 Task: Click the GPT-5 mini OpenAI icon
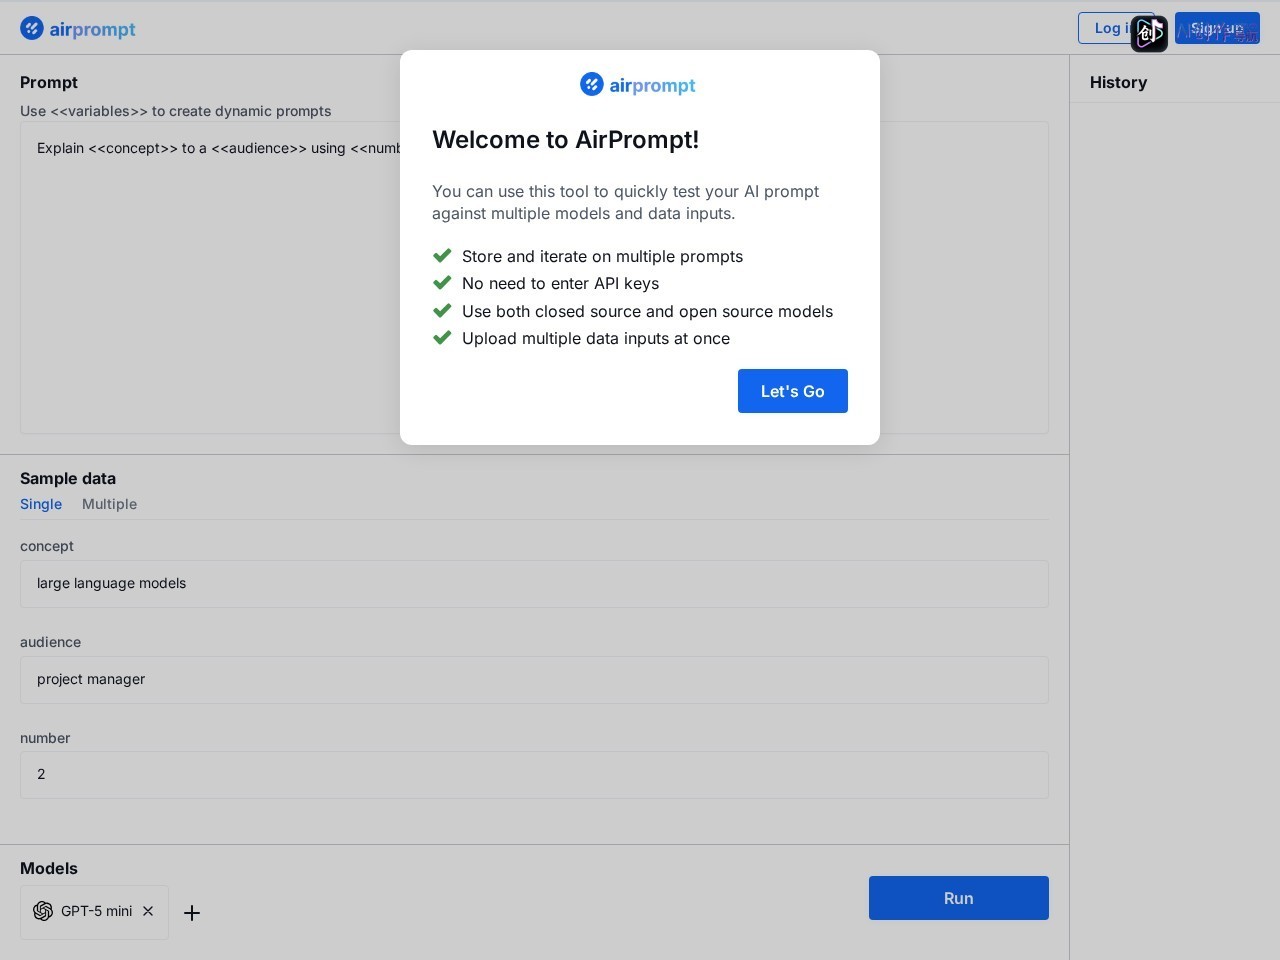pos(43,911)
